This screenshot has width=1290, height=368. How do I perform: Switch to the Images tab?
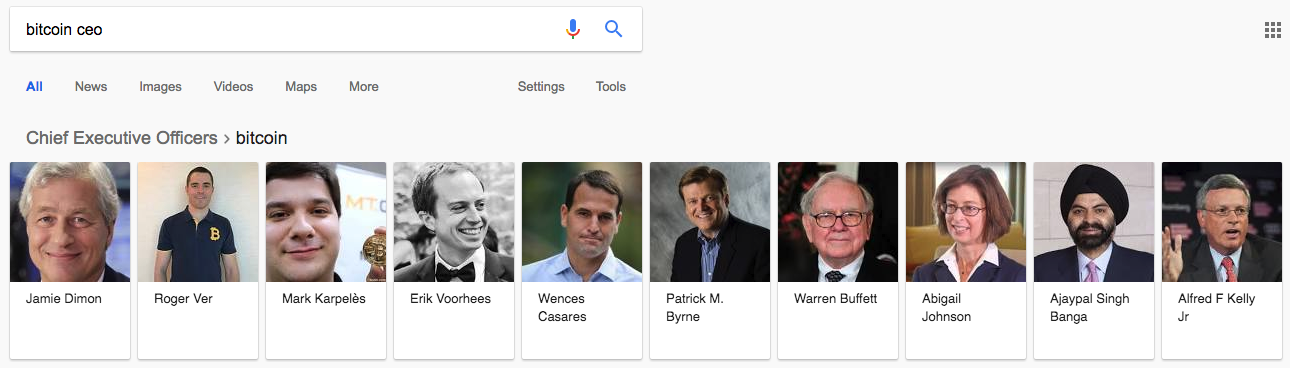[x=160, y=87]
